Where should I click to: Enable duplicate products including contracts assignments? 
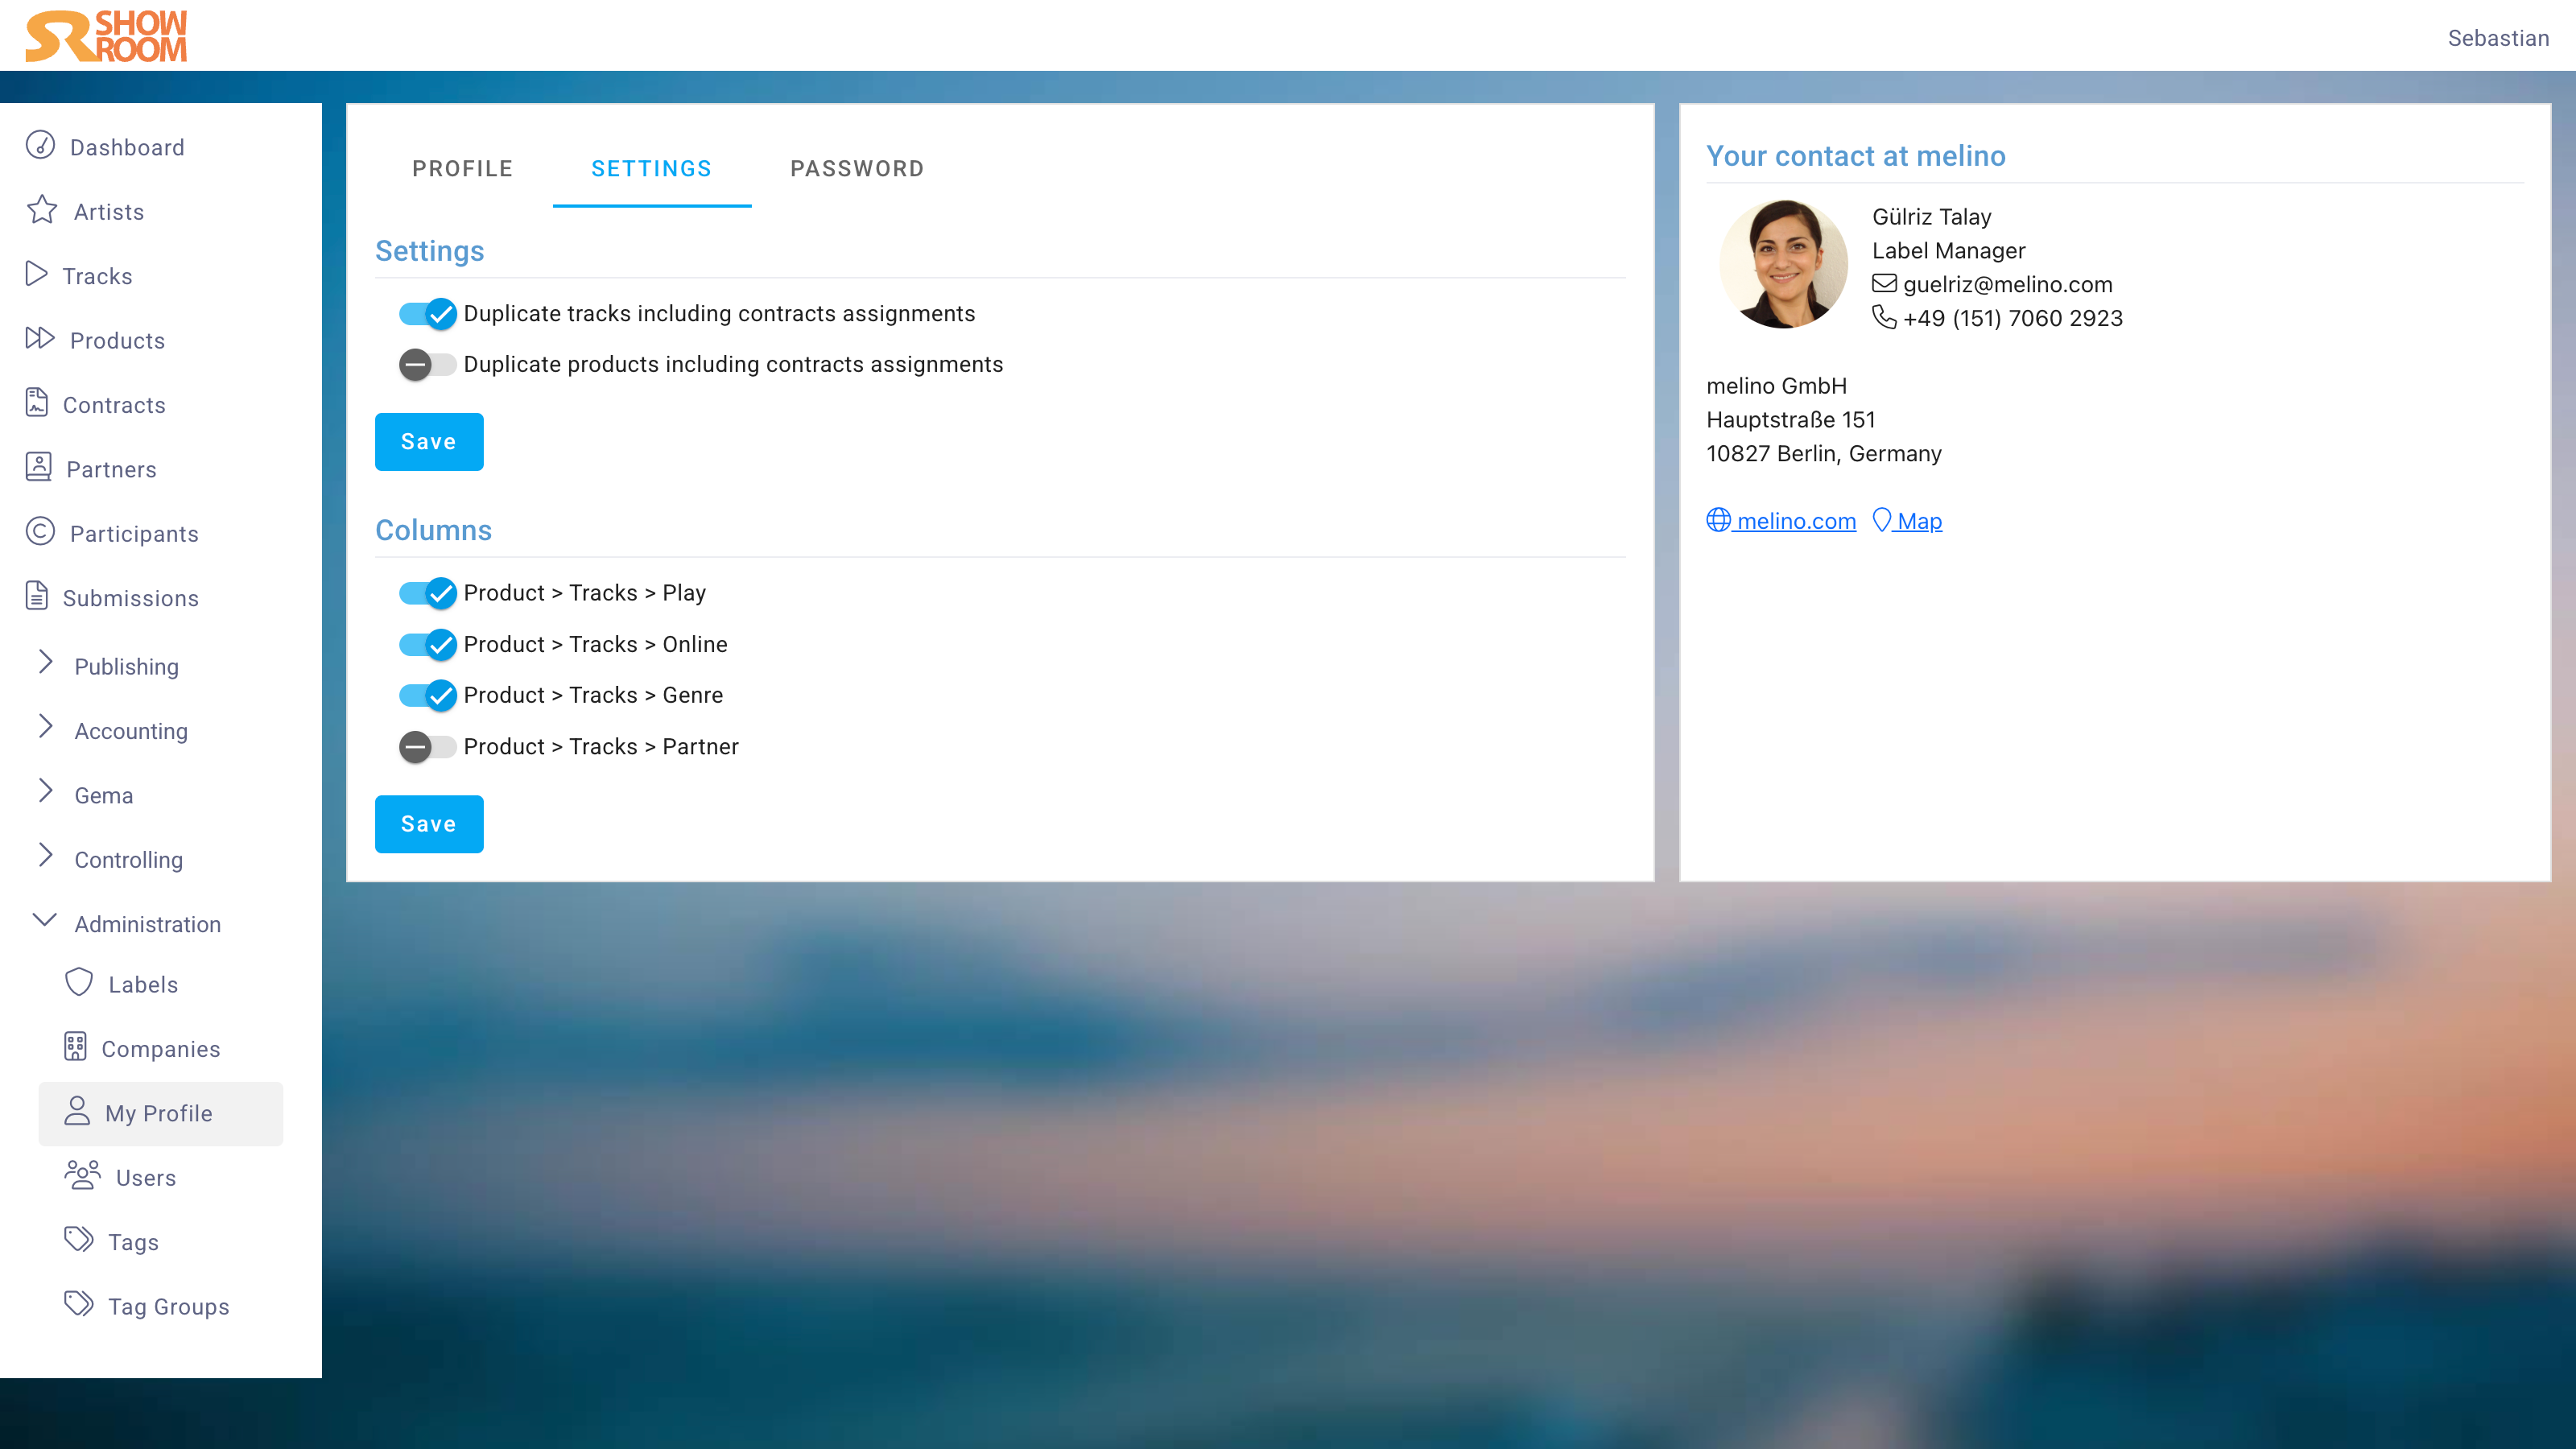point(427,364)
